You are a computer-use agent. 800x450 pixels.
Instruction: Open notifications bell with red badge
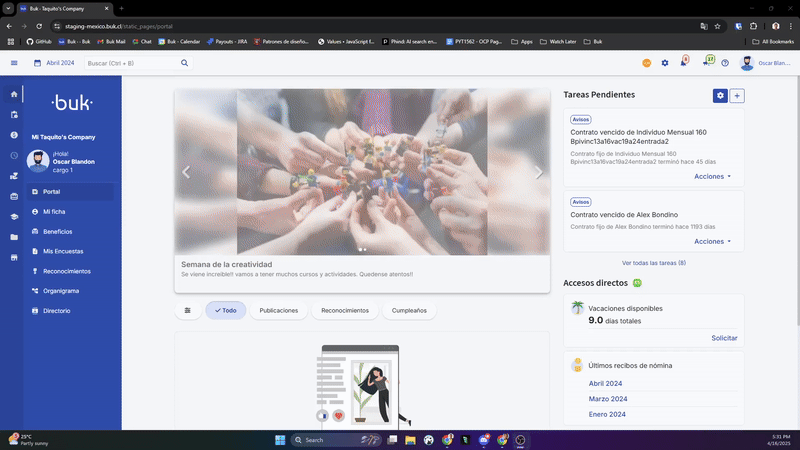pos(684,62)
